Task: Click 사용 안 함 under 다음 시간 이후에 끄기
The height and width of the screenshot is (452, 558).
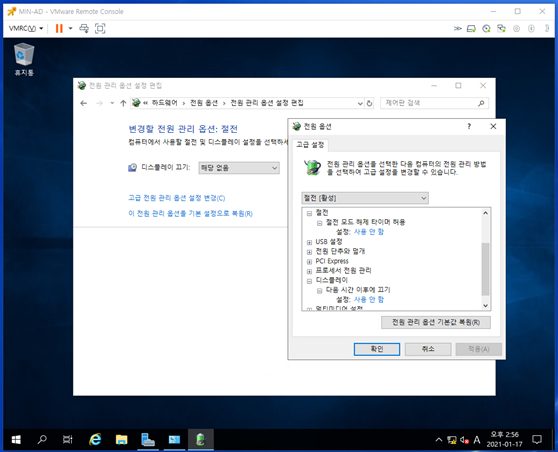Action: [369, 299]
